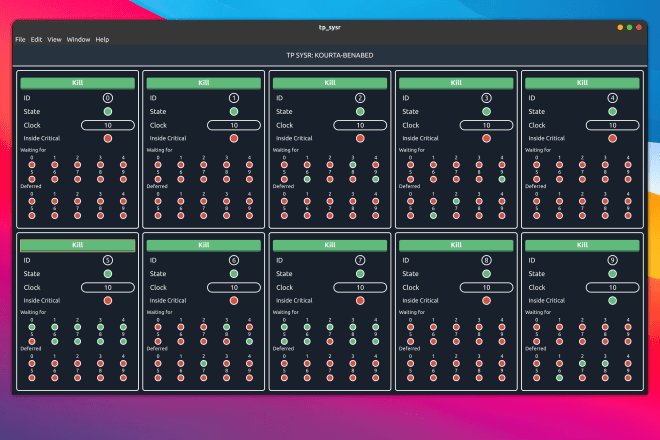Click the Inside Critical label in process 8
The width and height of the screenshot is (660, 440).
[x=420, y=301]
